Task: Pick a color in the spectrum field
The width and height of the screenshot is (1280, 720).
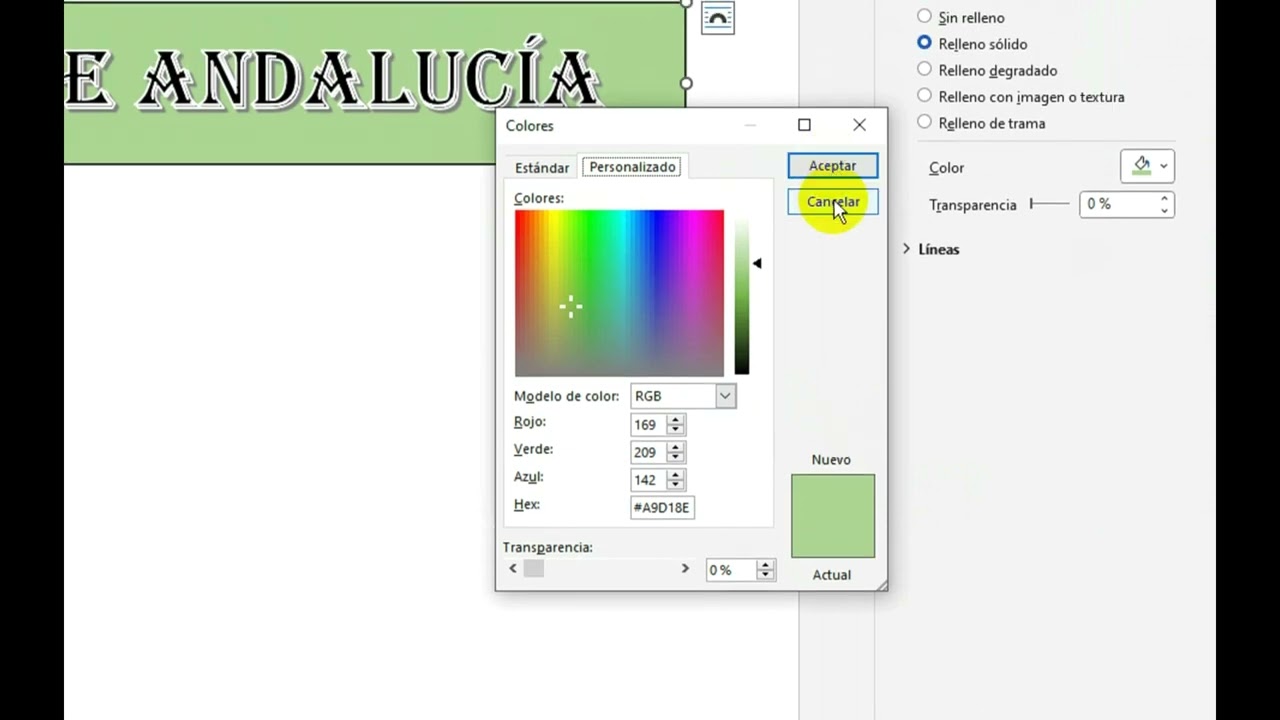Action: coord(619,293)
